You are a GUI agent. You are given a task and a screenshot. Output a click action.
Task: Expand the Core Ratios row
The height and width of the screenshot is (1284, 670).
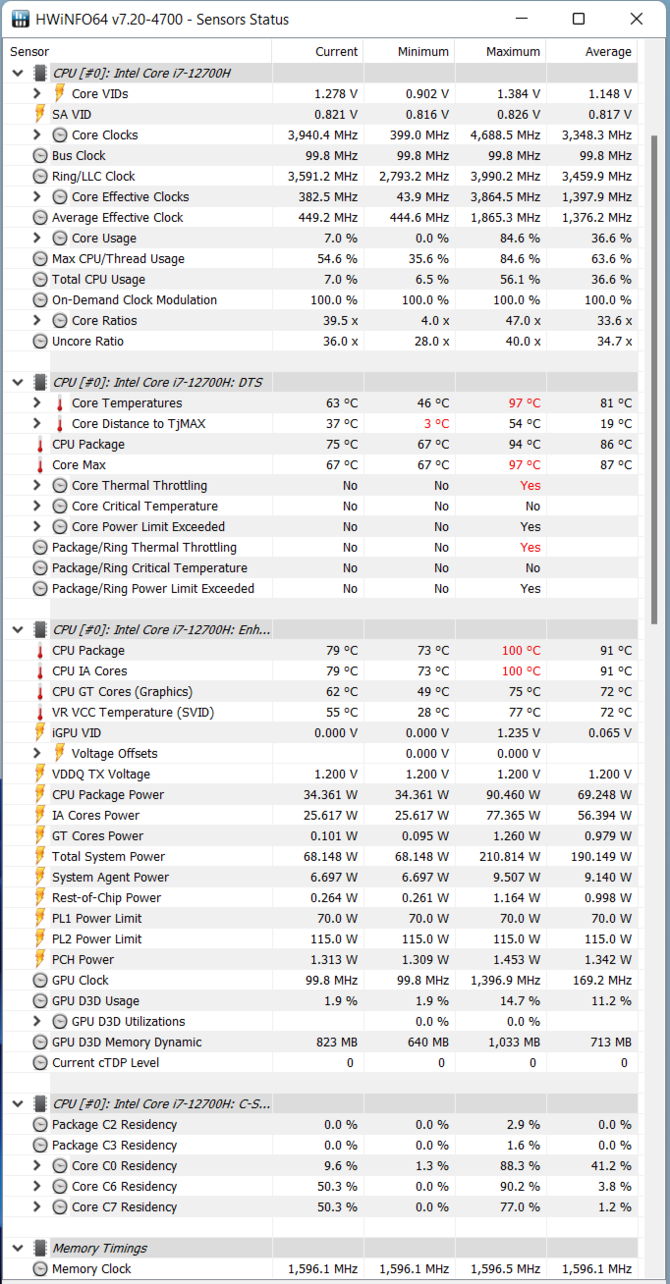[x=37, y=320]
